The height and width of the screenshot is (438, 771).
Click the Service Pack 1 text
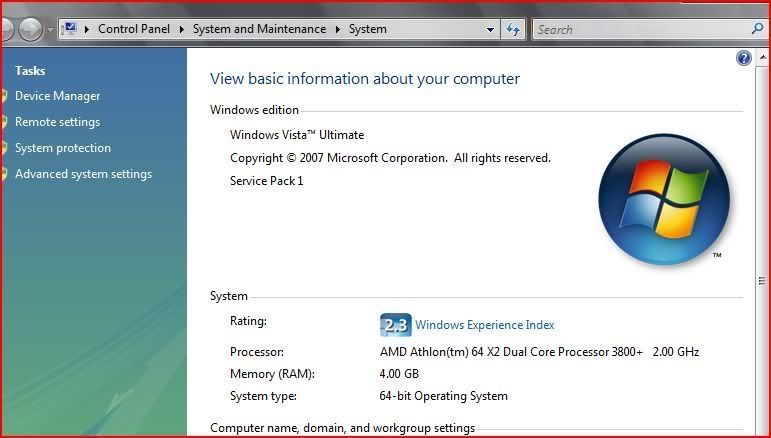pos(267,181)
